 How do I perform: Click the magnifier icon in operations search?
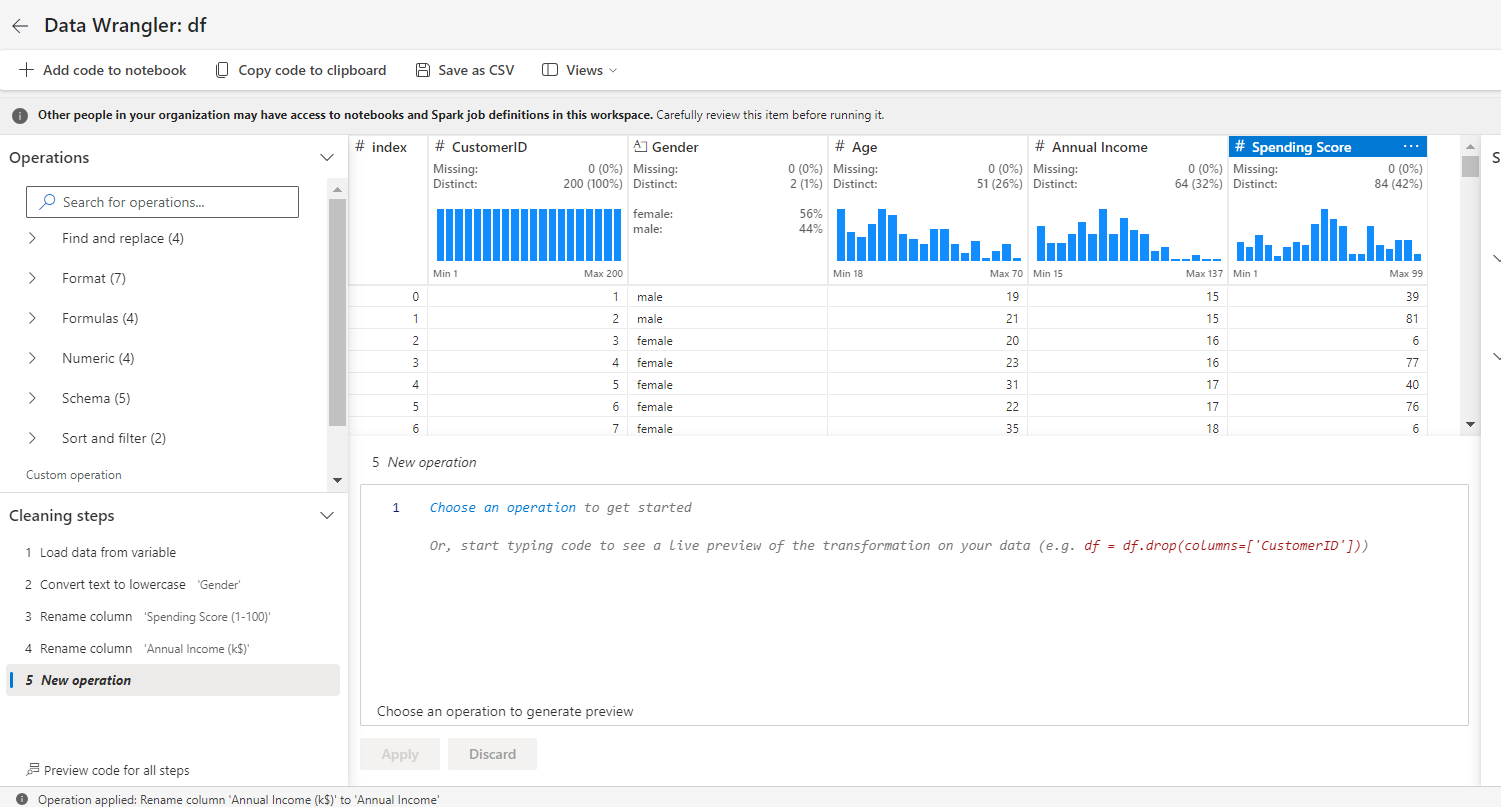(x=47, y=202)
